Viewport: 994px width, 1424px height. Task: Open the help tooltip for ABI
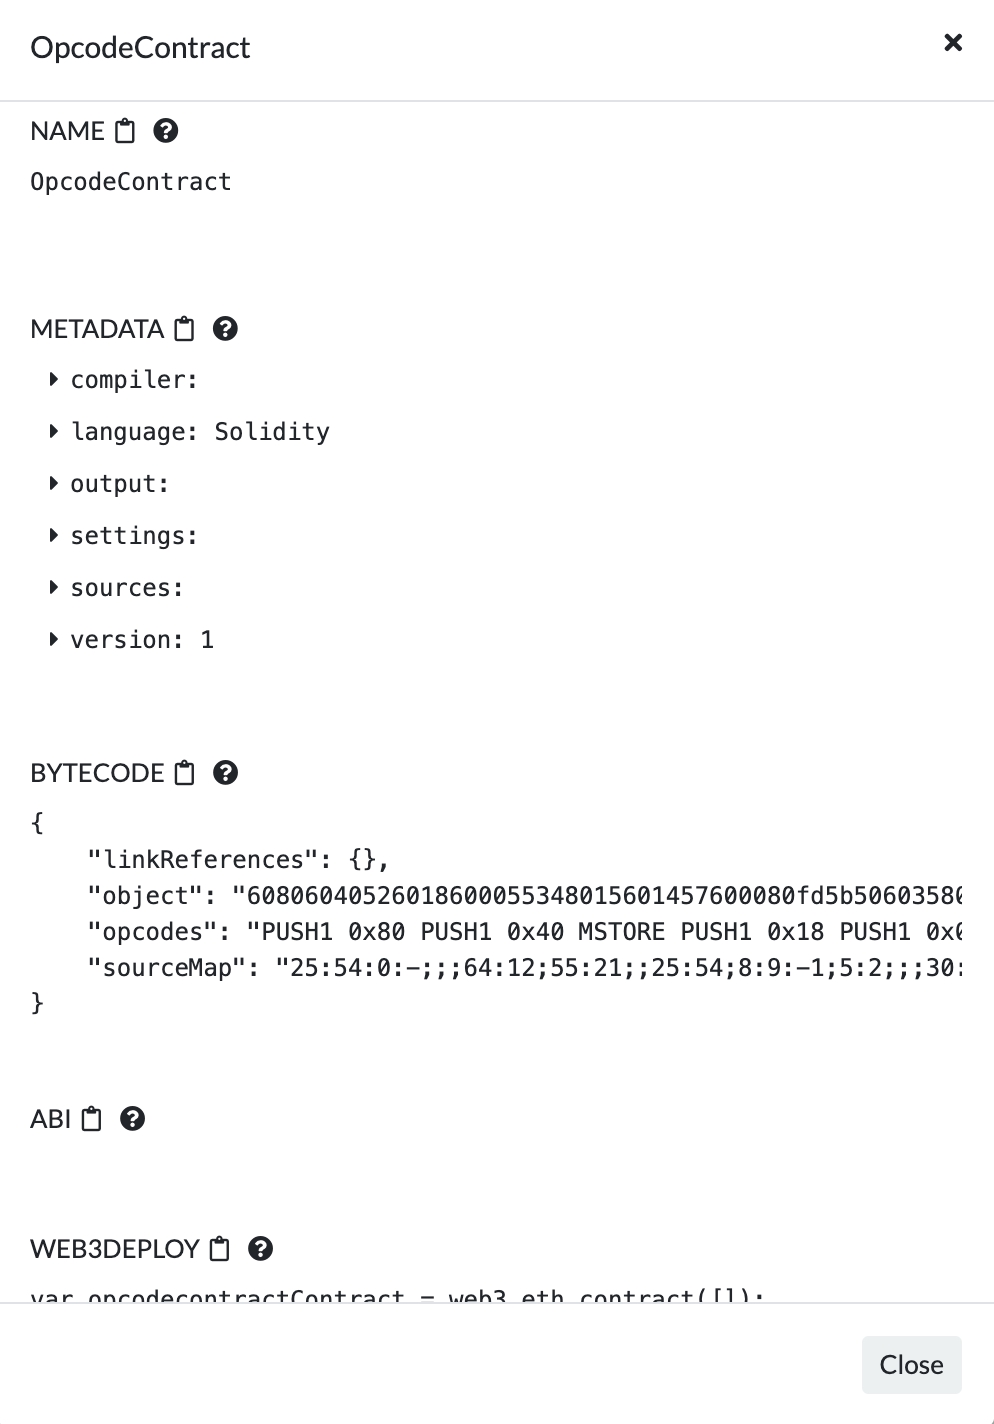click(x=133, y=1119)
